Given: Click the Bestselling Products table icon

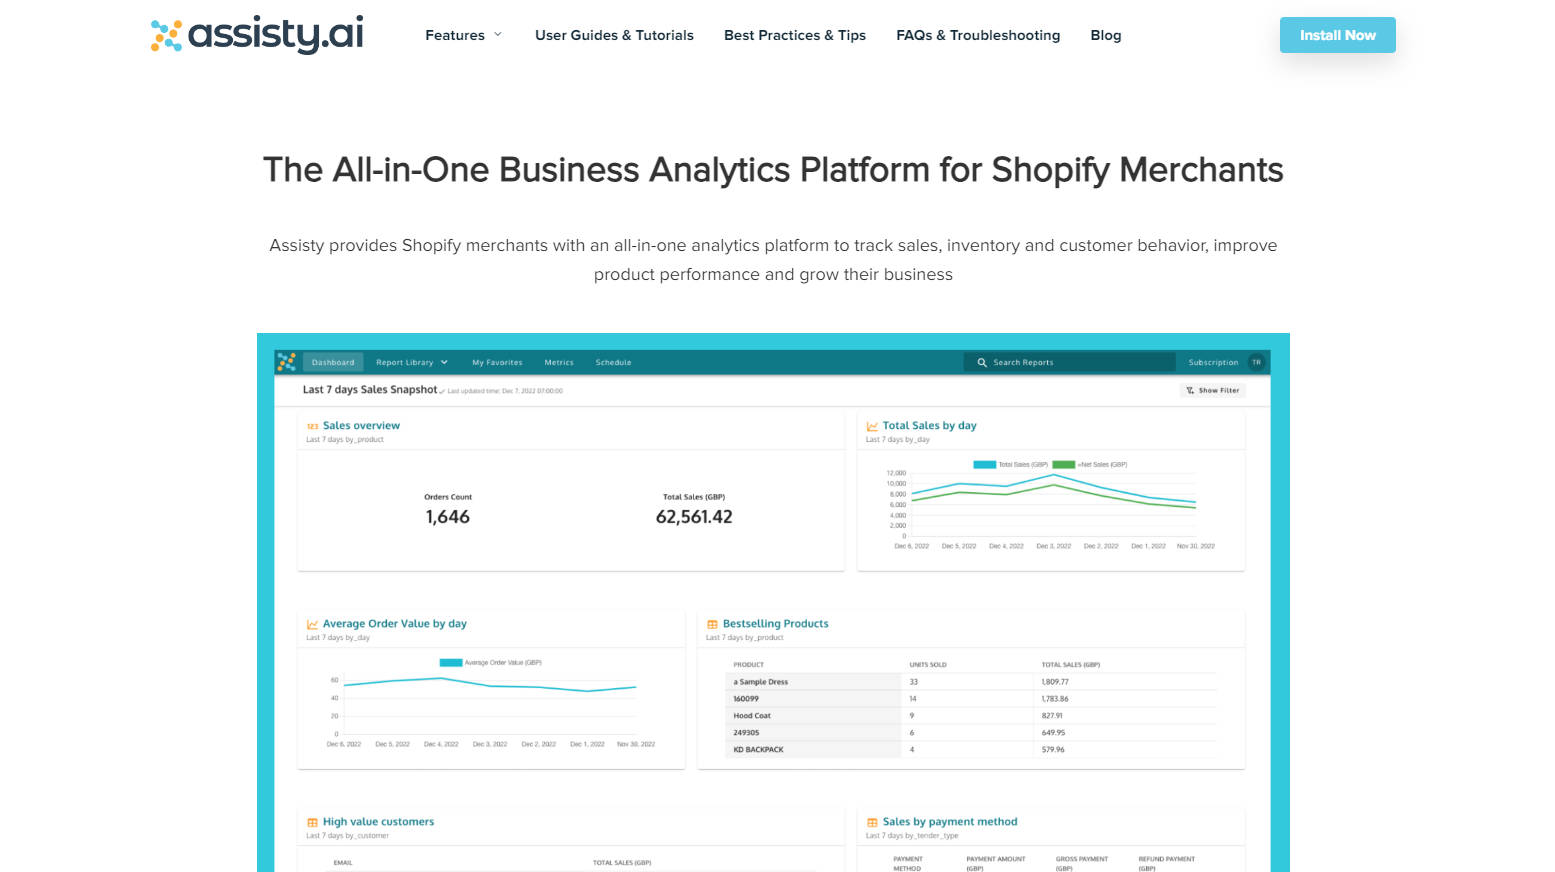Looking at the screenshot, I should pyautogui.click(x=712, y=624).
